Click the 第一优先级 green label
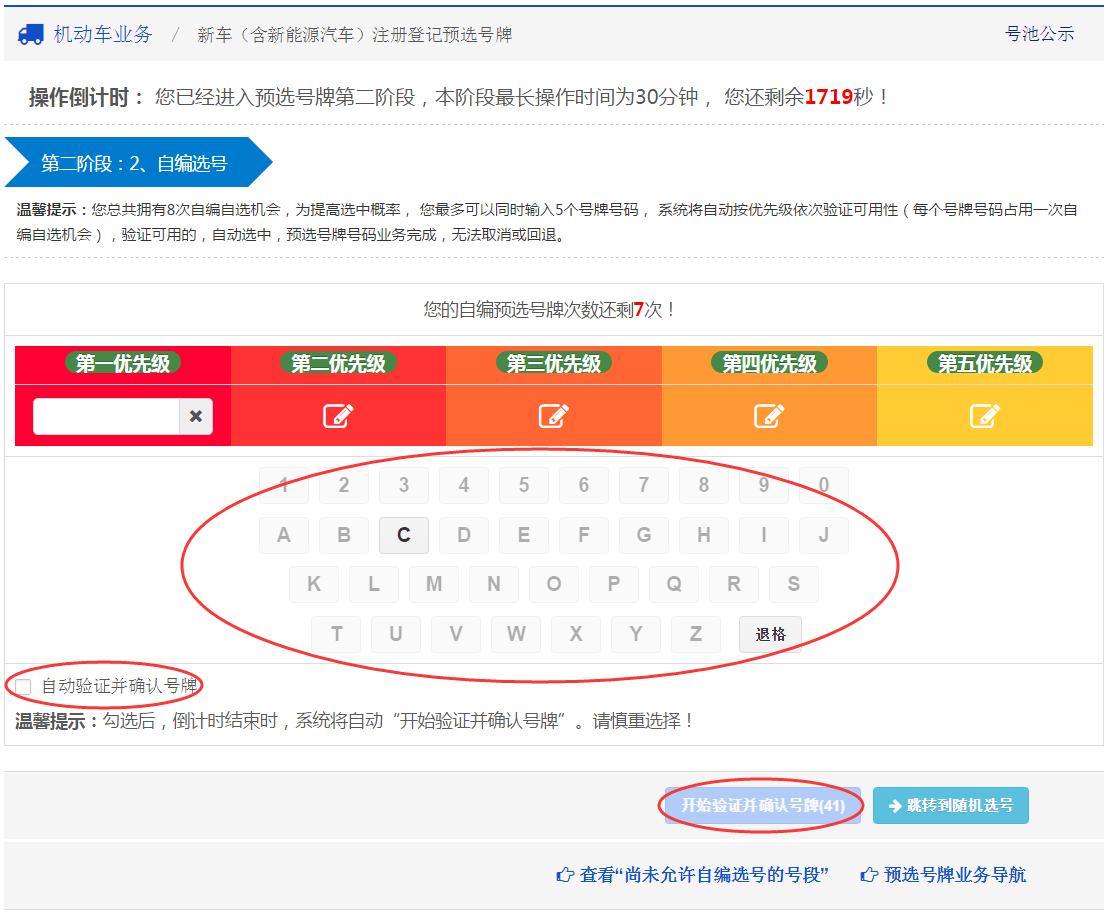This screenshot has width=1108, height=912. pos(123,363)
